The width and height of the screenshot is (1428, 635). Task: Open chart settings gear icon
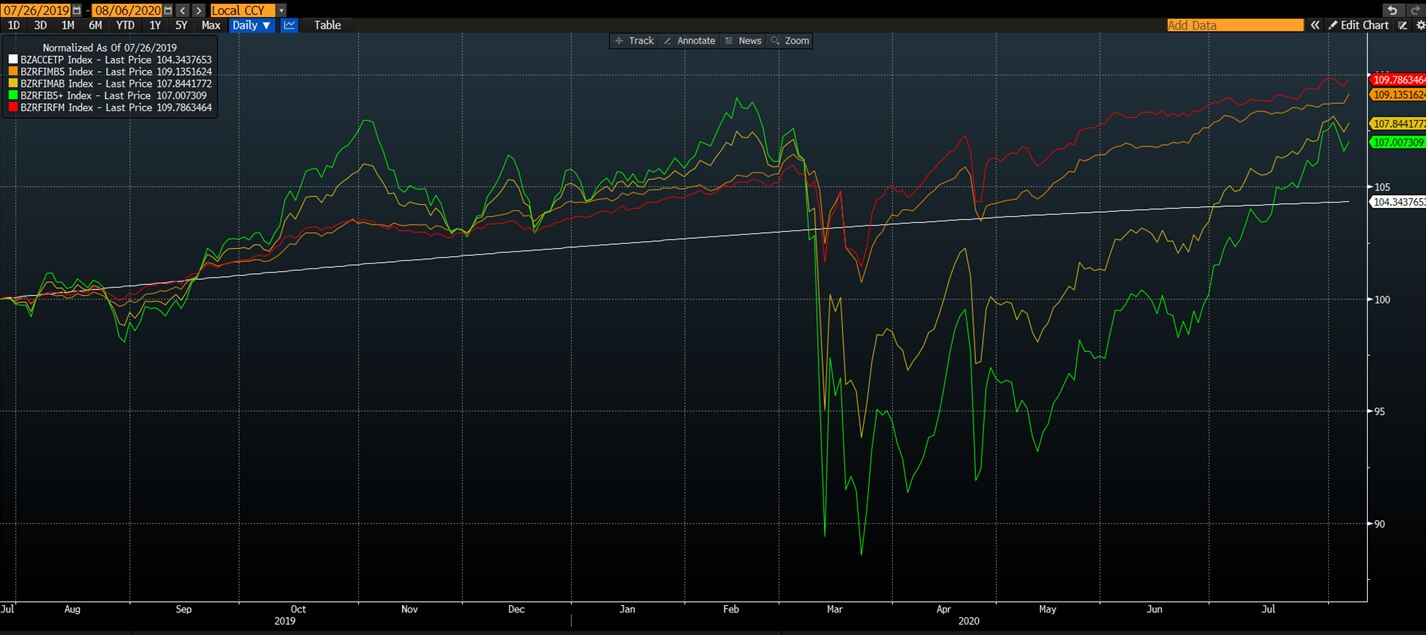pyautogui.click(x=1421, y=25)
